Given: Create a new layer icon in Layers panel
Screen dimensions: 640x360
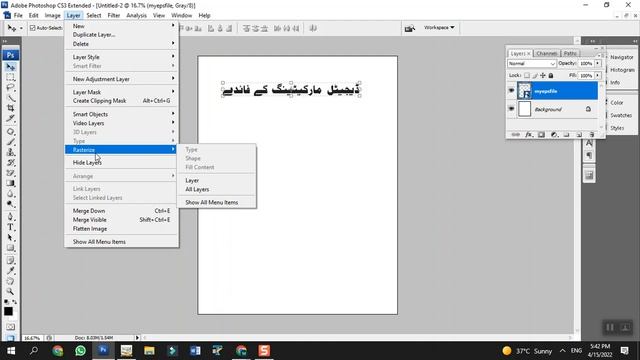Looking at the screenshot, I should coord(579,134).
